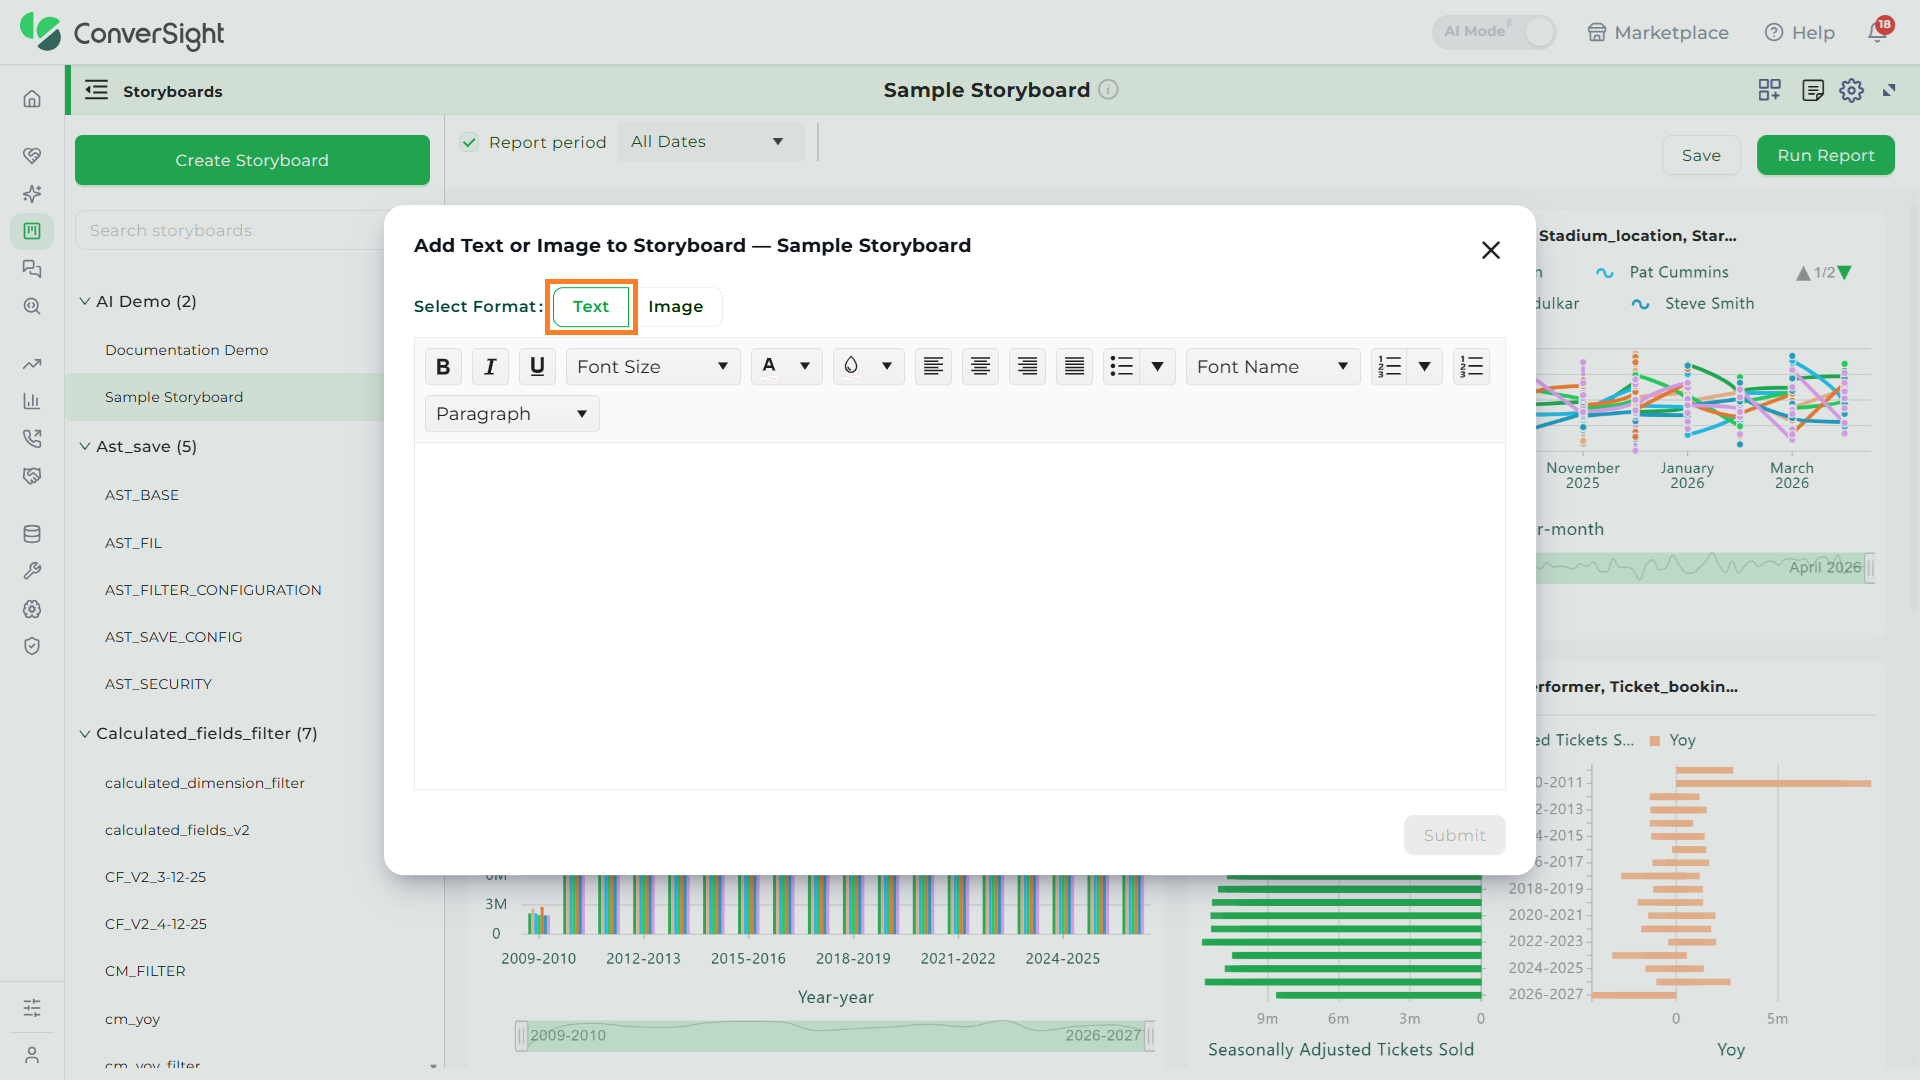
Task: Click Run Report
Action: pos(1826,155)
